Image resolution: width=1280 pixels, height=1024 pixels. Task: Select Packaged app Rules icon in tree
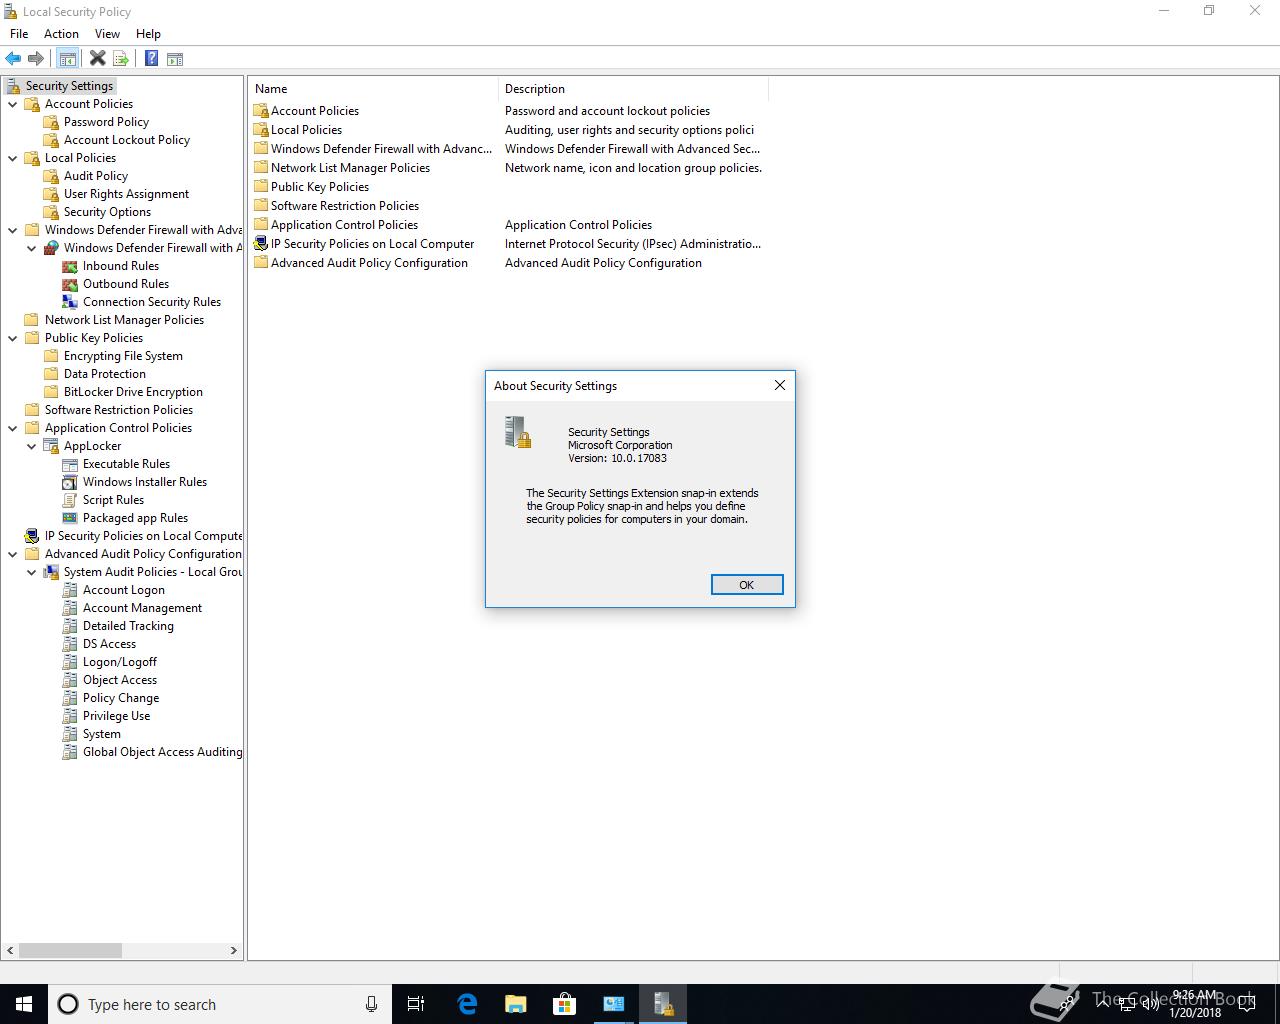click(x=70, y=518)
